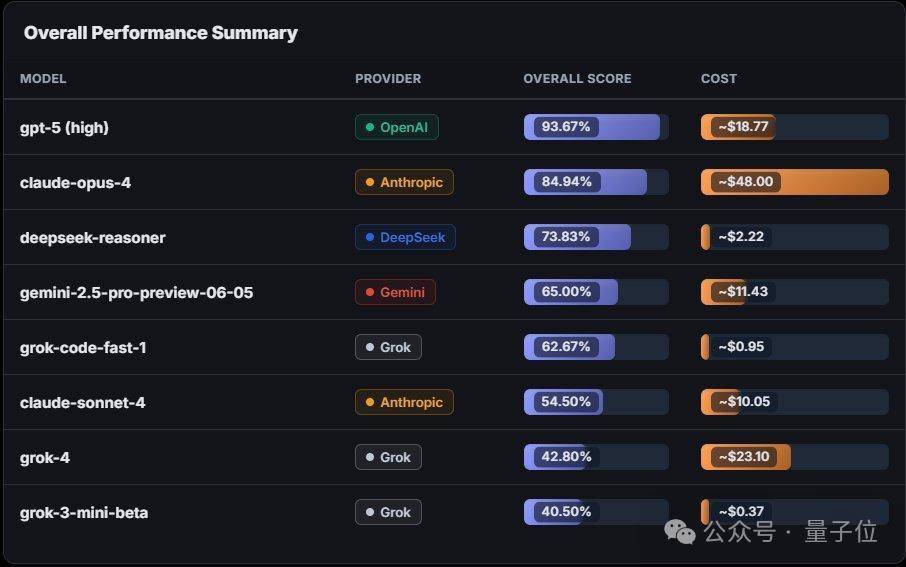This screenshot has height=567, width=906.
Task: Click the COST column header
Action: pos(718,79)
